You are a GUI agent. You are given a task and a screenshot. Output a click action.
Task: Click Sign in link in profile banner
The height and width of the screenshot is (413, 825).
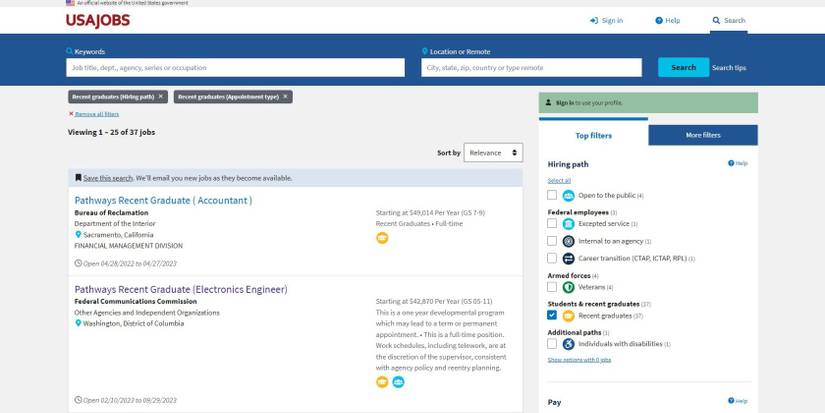click(x=565, y=103)
